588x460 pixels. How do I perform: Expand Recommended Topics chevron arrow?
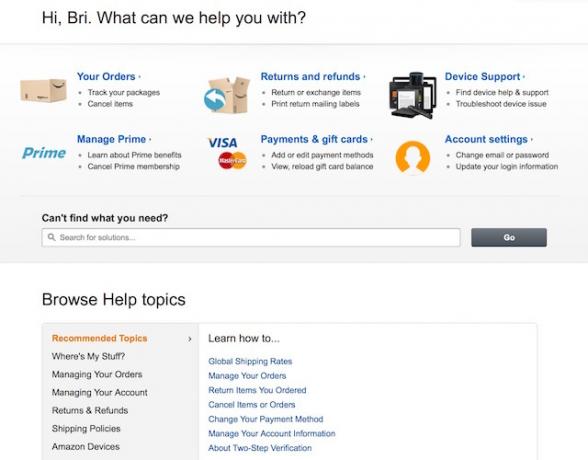[x=190, y=339]
